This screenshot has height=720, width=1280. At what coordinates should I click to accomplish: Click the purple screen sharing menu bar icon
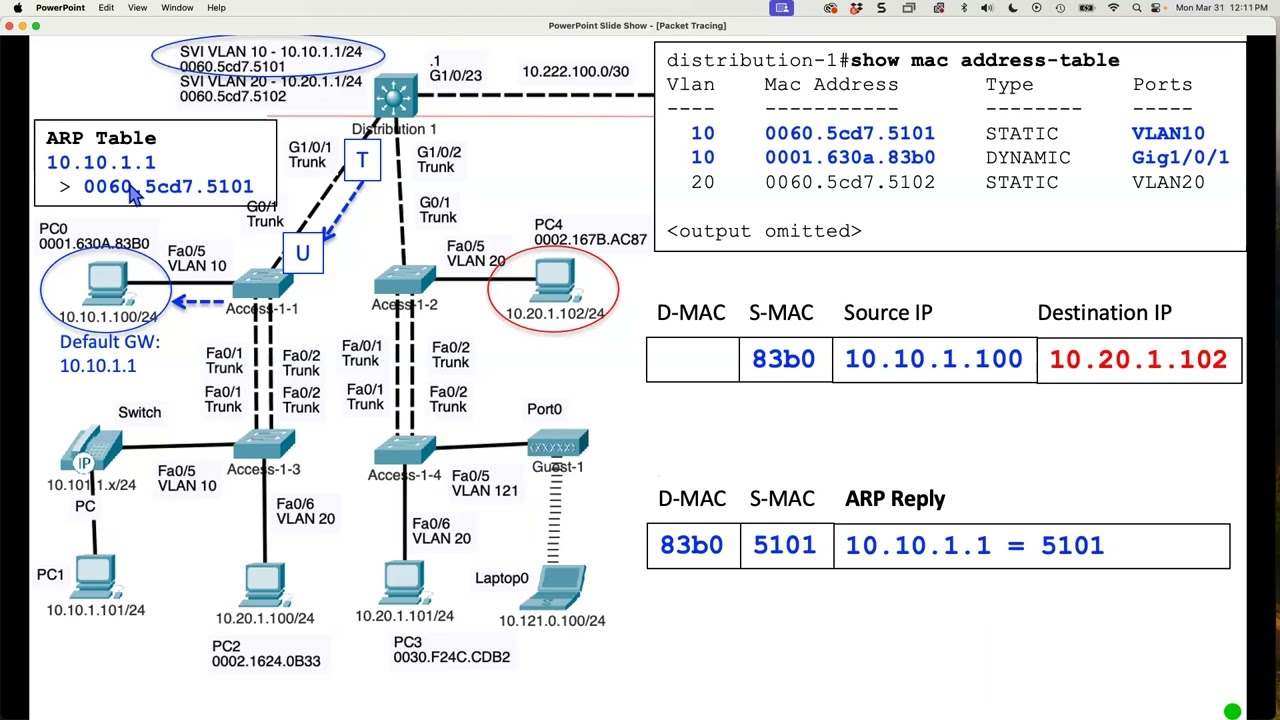pos(782,7)
